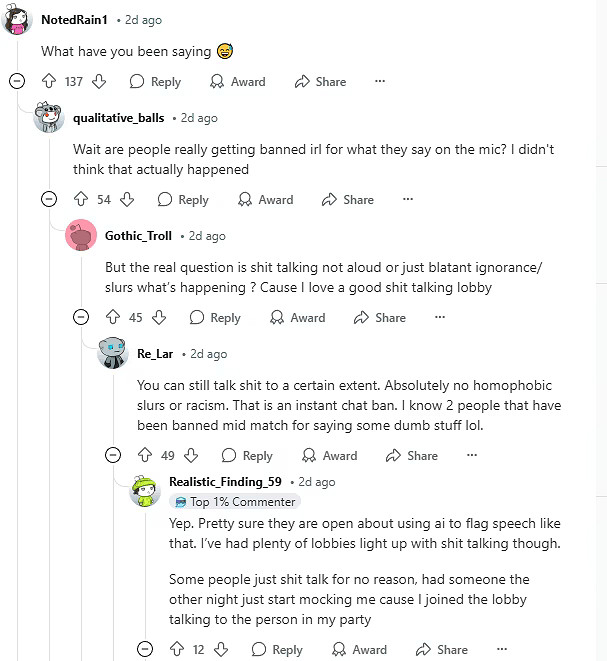
Task: Give an Award to Re_Lar's comment
Action: [329, 456]
